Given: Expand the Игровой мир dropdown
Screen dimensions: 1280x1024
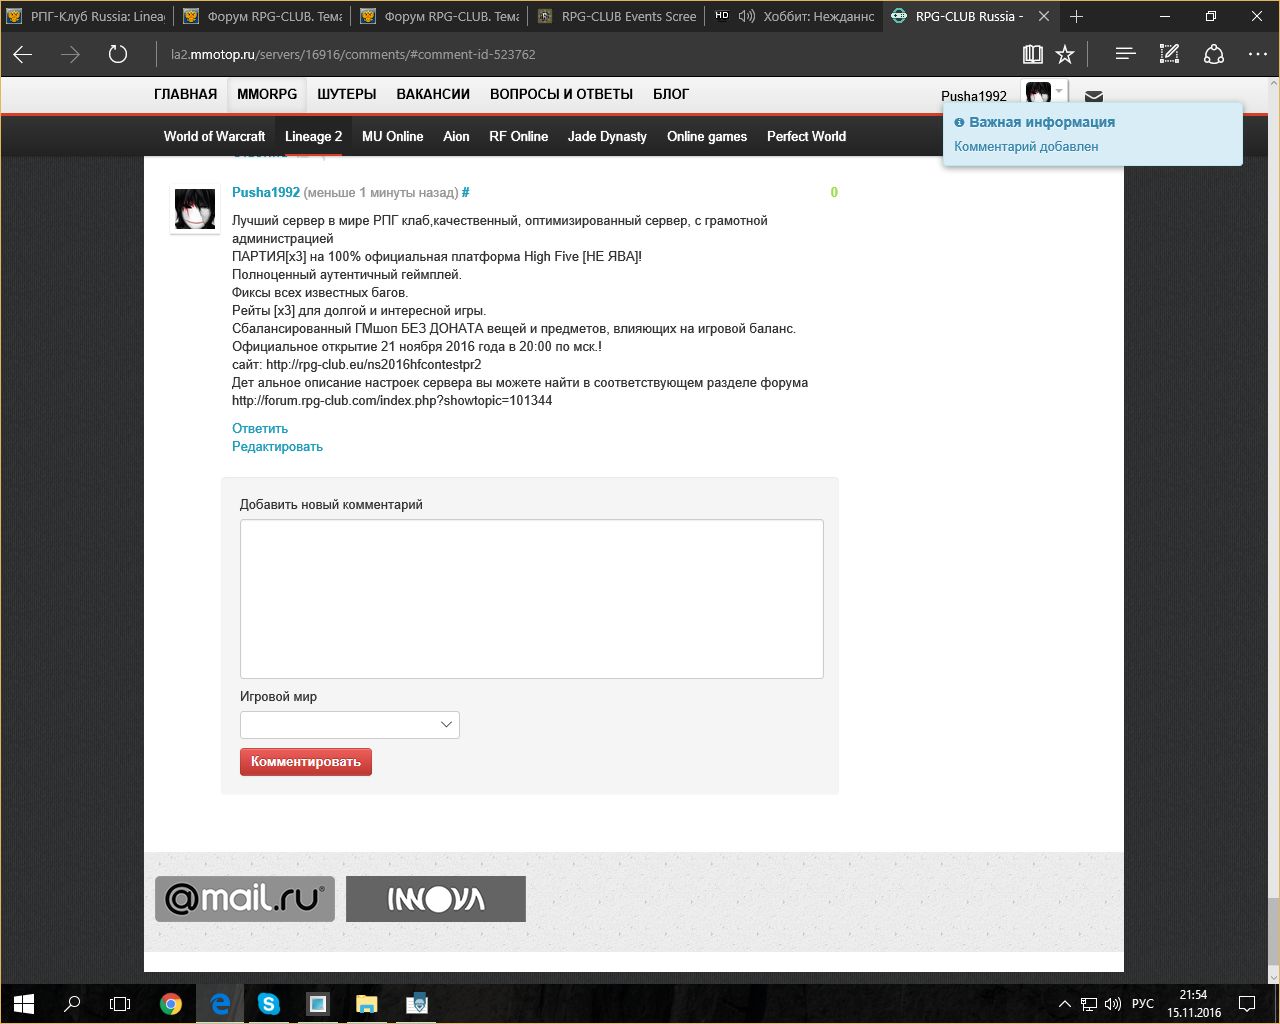Looking at the screenshot, I should click(x=350, y=725).
